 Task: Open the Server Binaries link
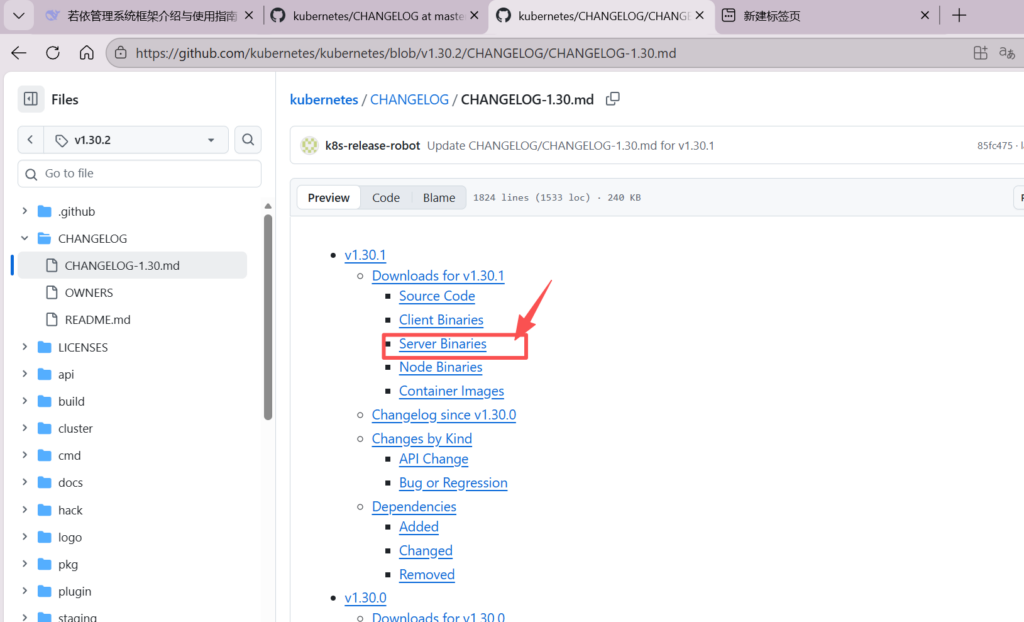[442, 344]
